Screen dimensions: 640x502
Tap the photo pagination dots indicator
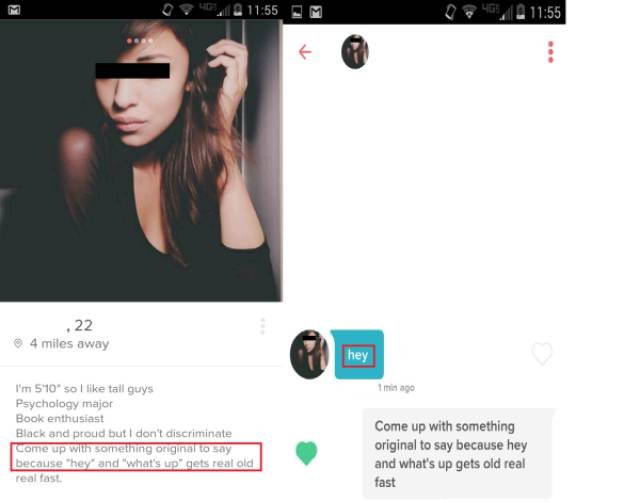pos(140,40)
